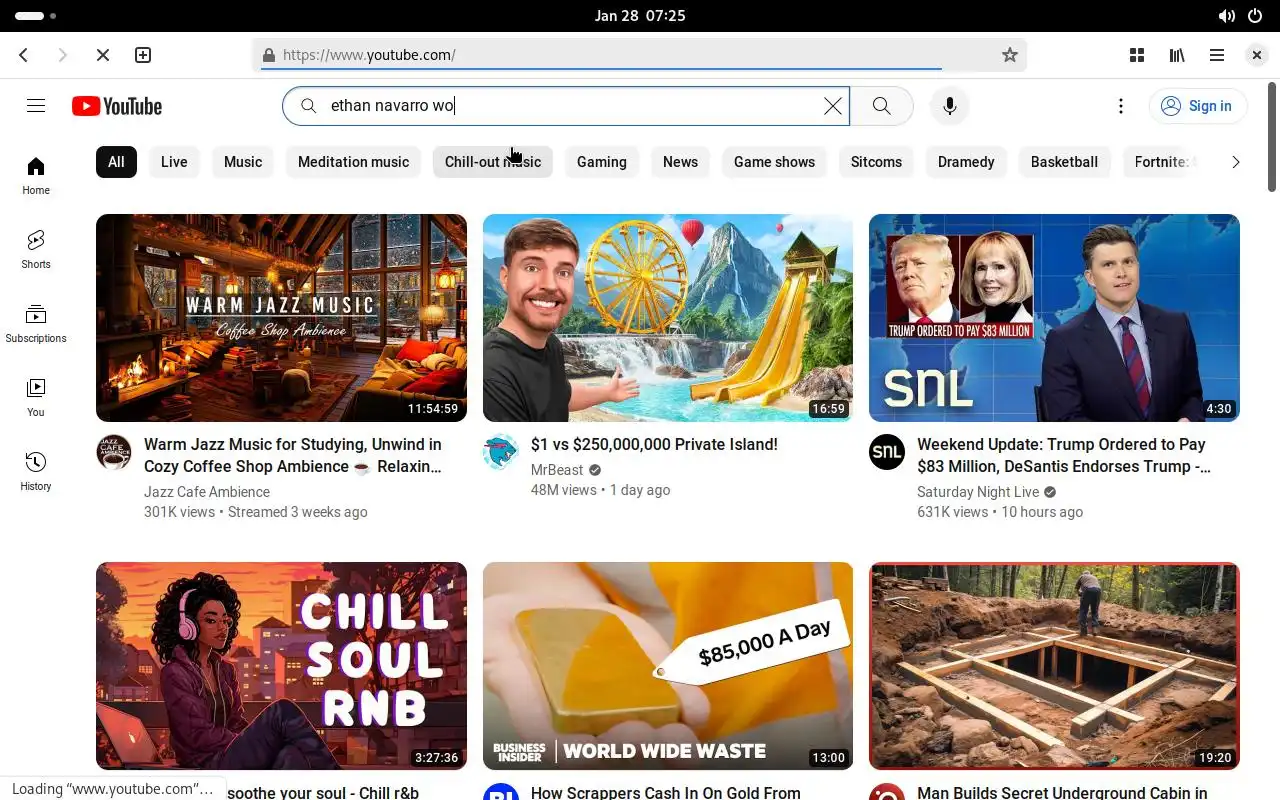The height and width of the screenshot is (800, 1280).
Task: Select the Basketball category chip
Action: (x=1064, y=162)
